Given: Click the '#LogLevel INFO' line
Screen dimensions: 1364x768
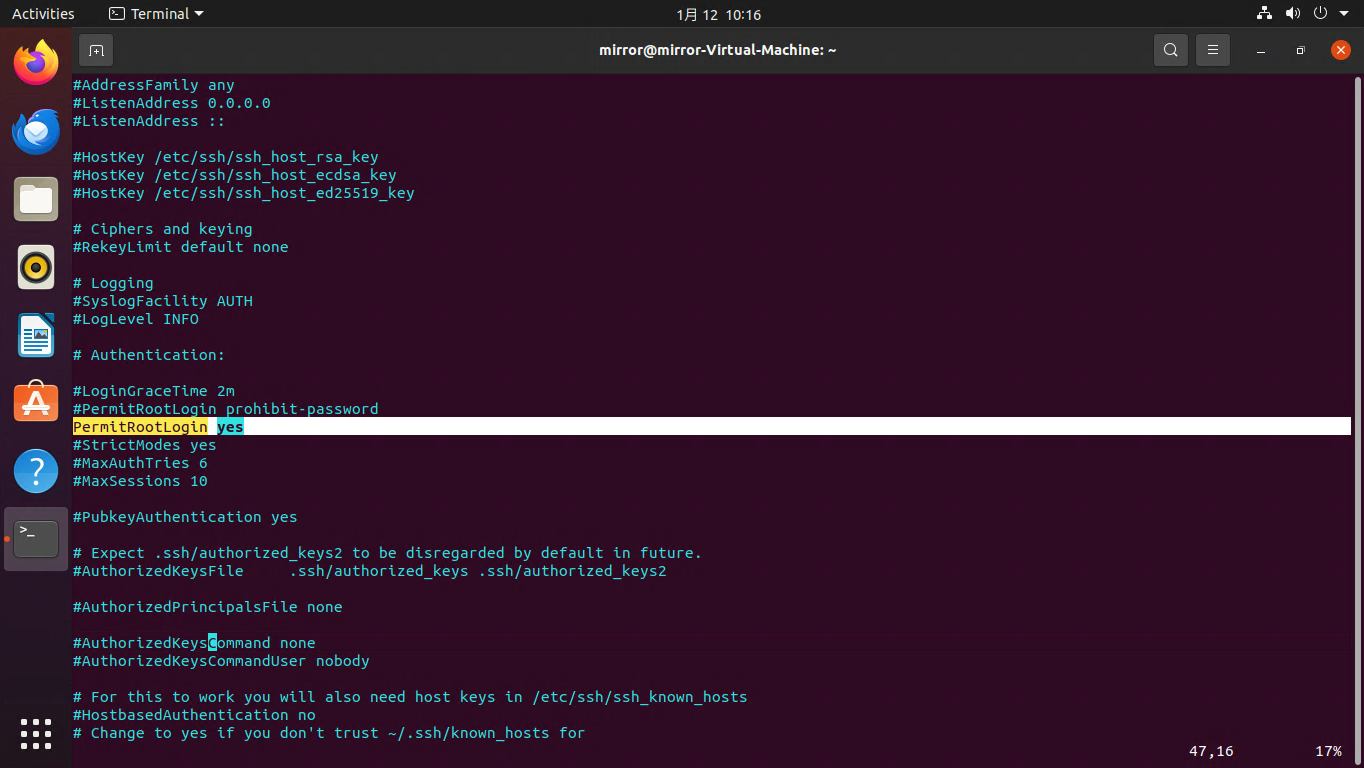Looking at the screenshot, I should click(x=136, y=319).
